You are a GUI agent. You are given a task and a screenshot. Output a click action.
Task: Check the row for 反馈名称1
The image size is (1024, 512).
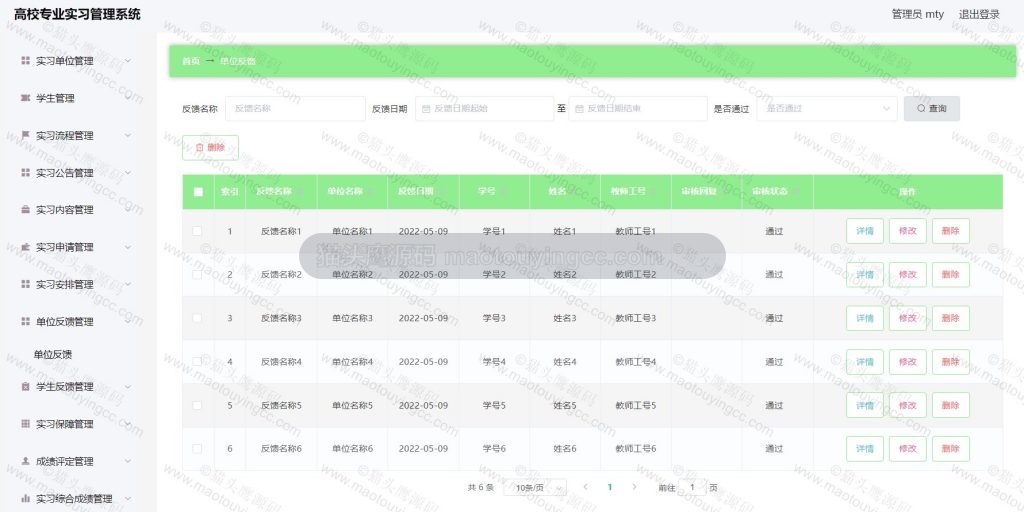tap(197, 231)
